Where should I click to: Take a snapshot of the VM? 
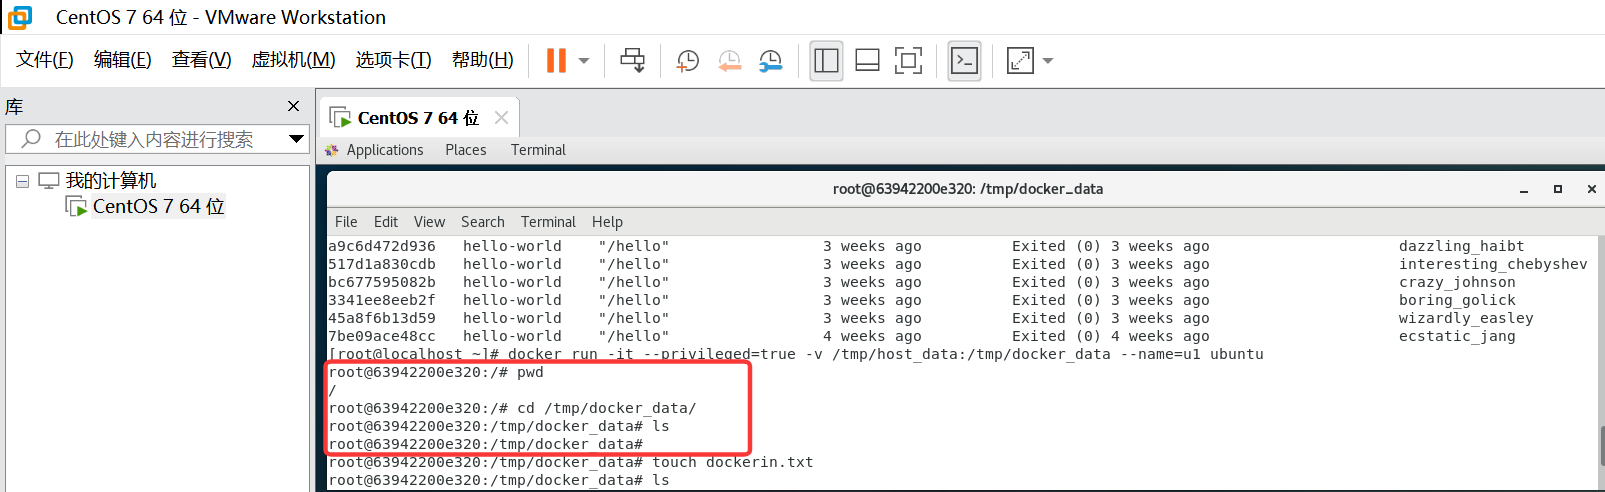(x=688, y=61)
